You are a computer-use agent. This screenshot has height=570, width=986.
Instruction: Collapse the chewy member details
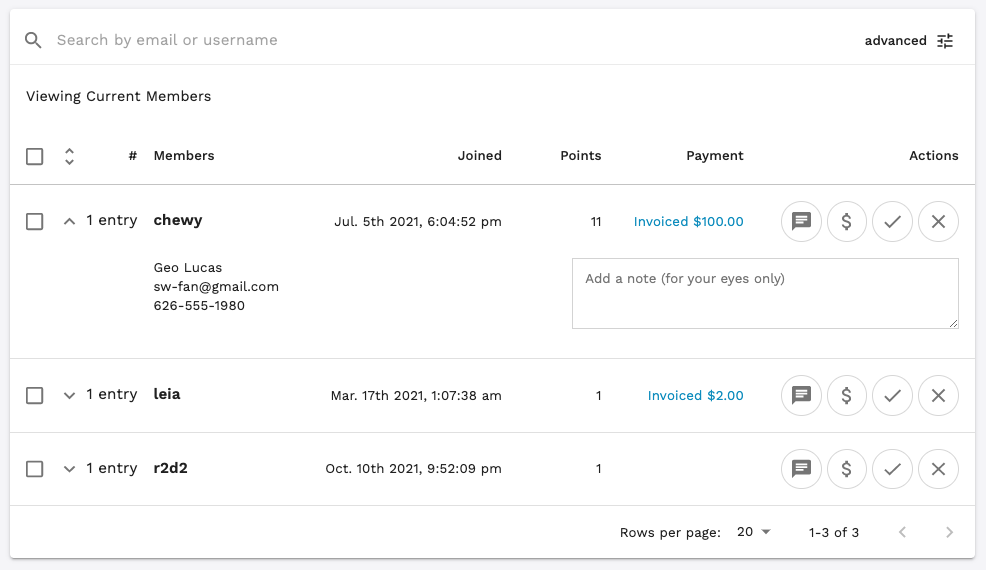point(69,222)
